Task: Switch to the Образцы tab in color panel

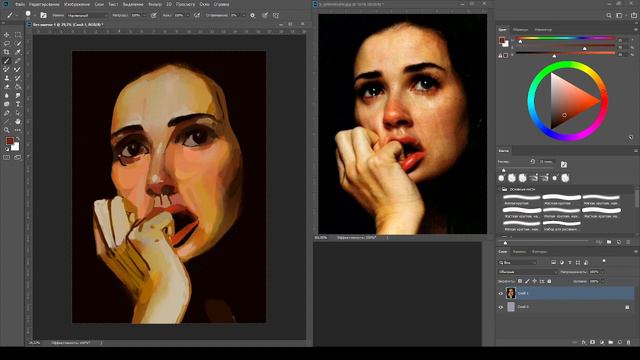Action: tap(520, 29)
